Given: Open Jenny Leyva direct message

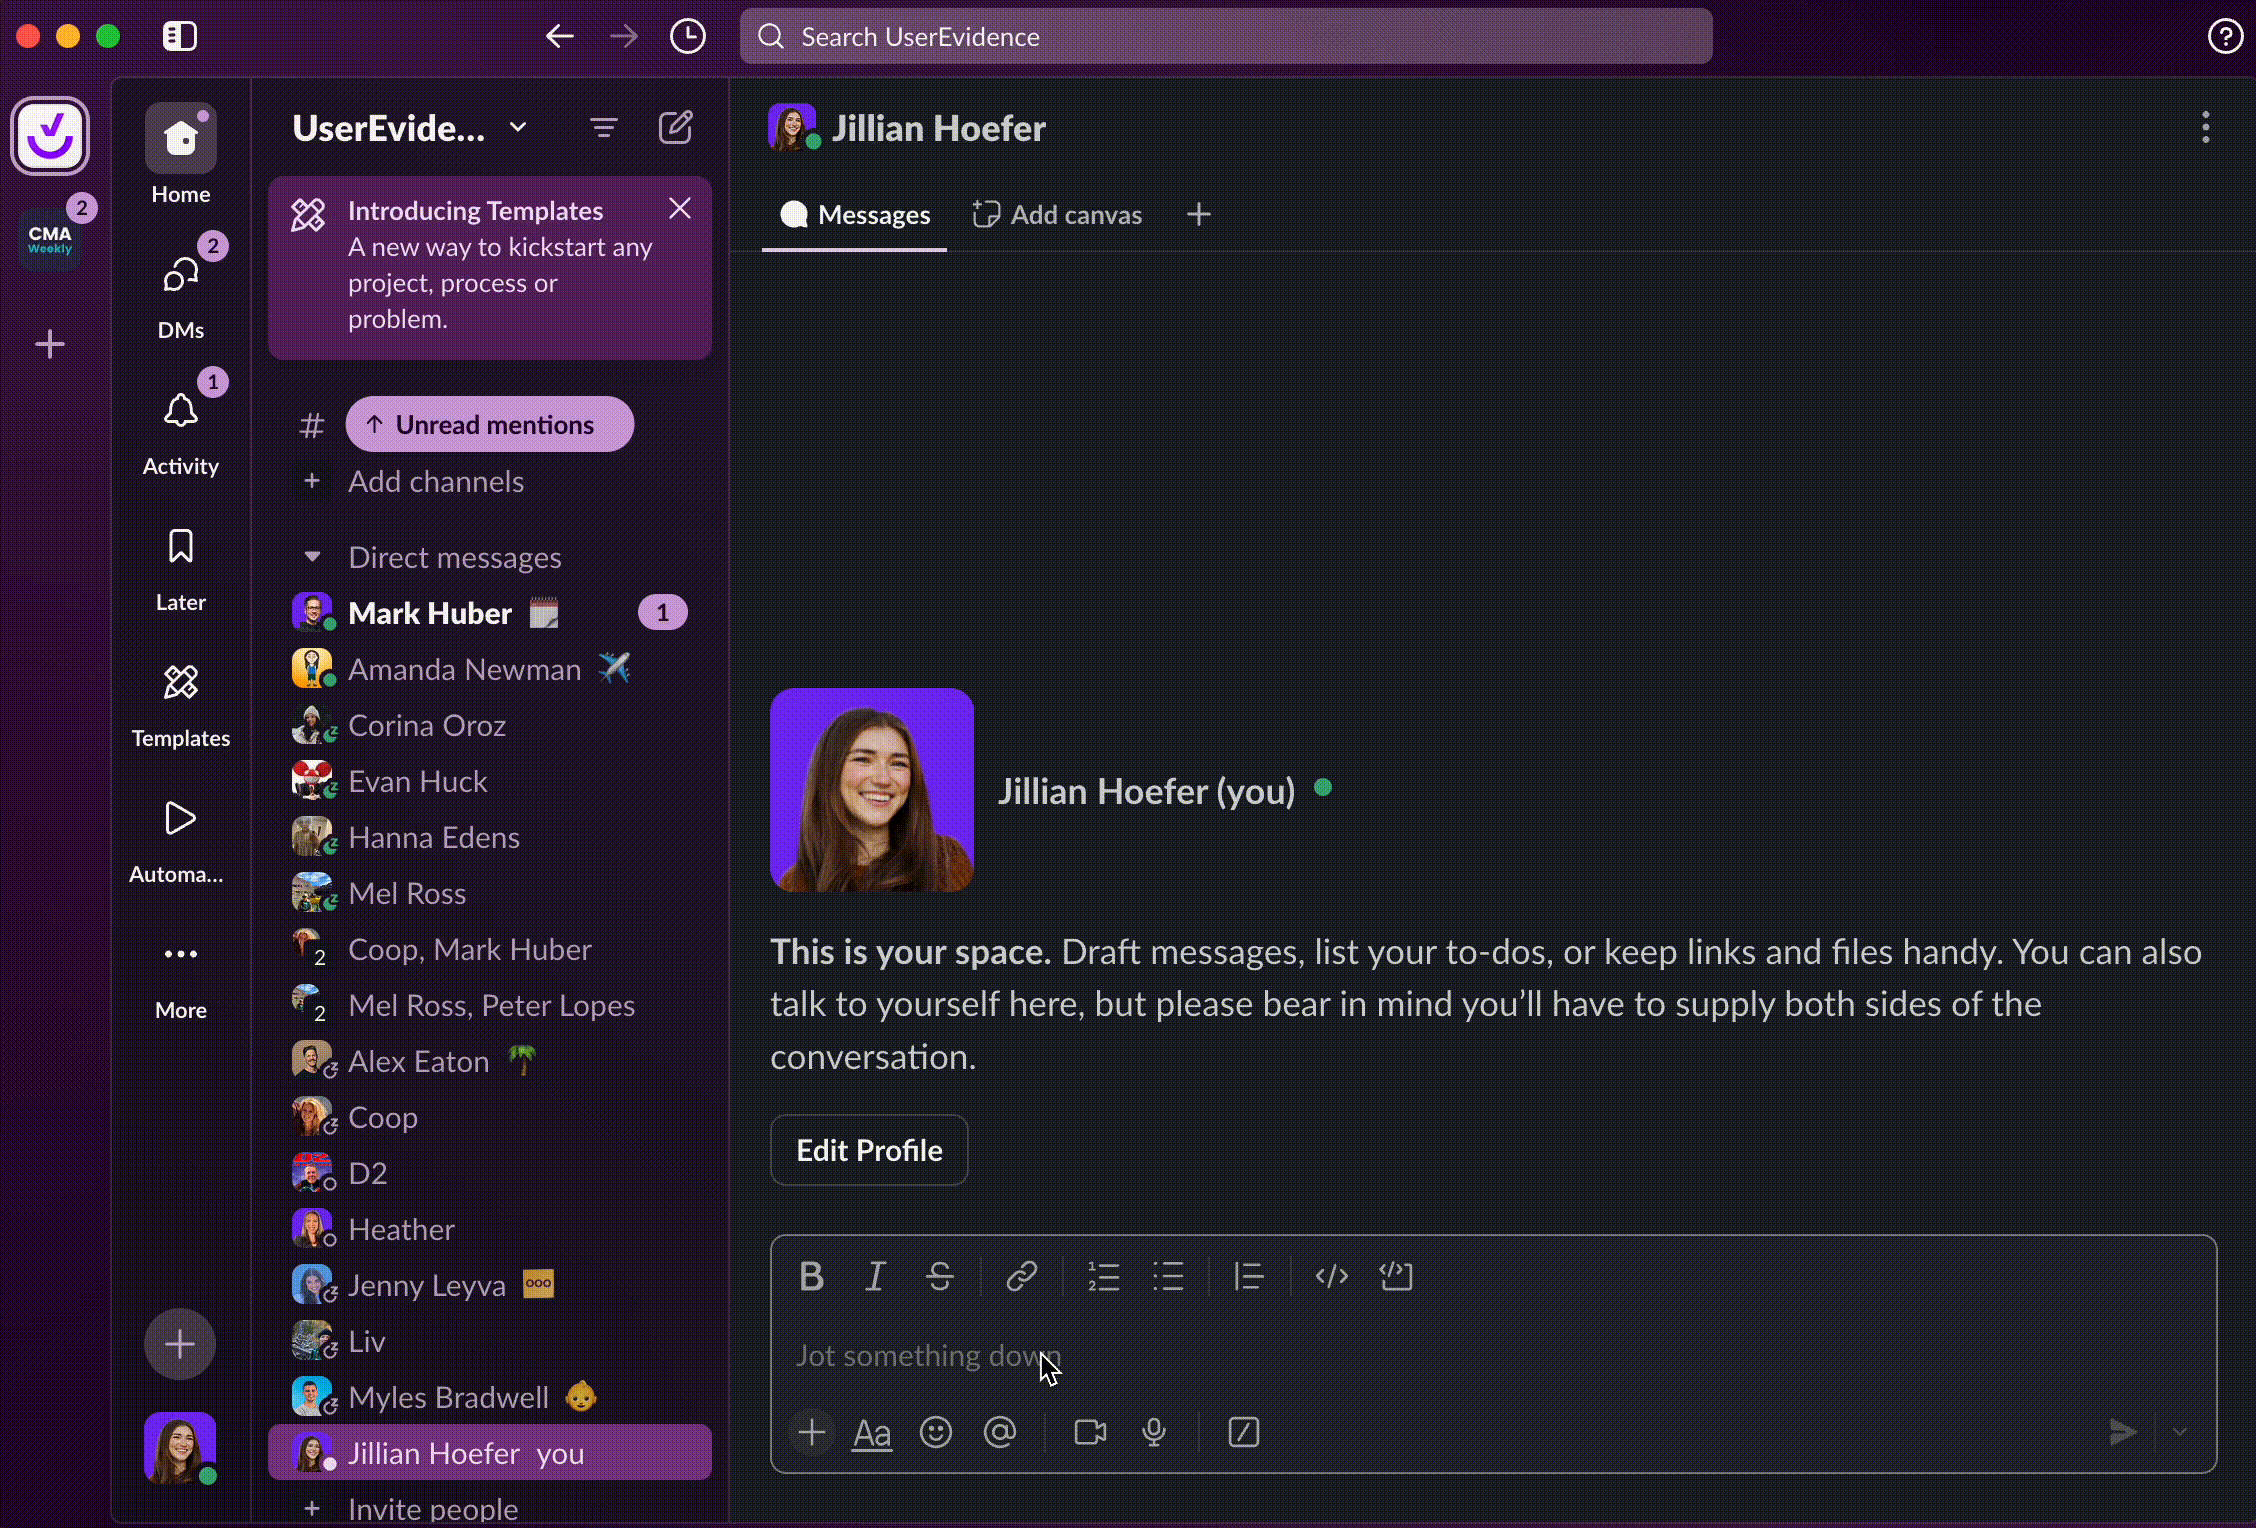Looking at the screenshot, I should [x=490, y=1285].
